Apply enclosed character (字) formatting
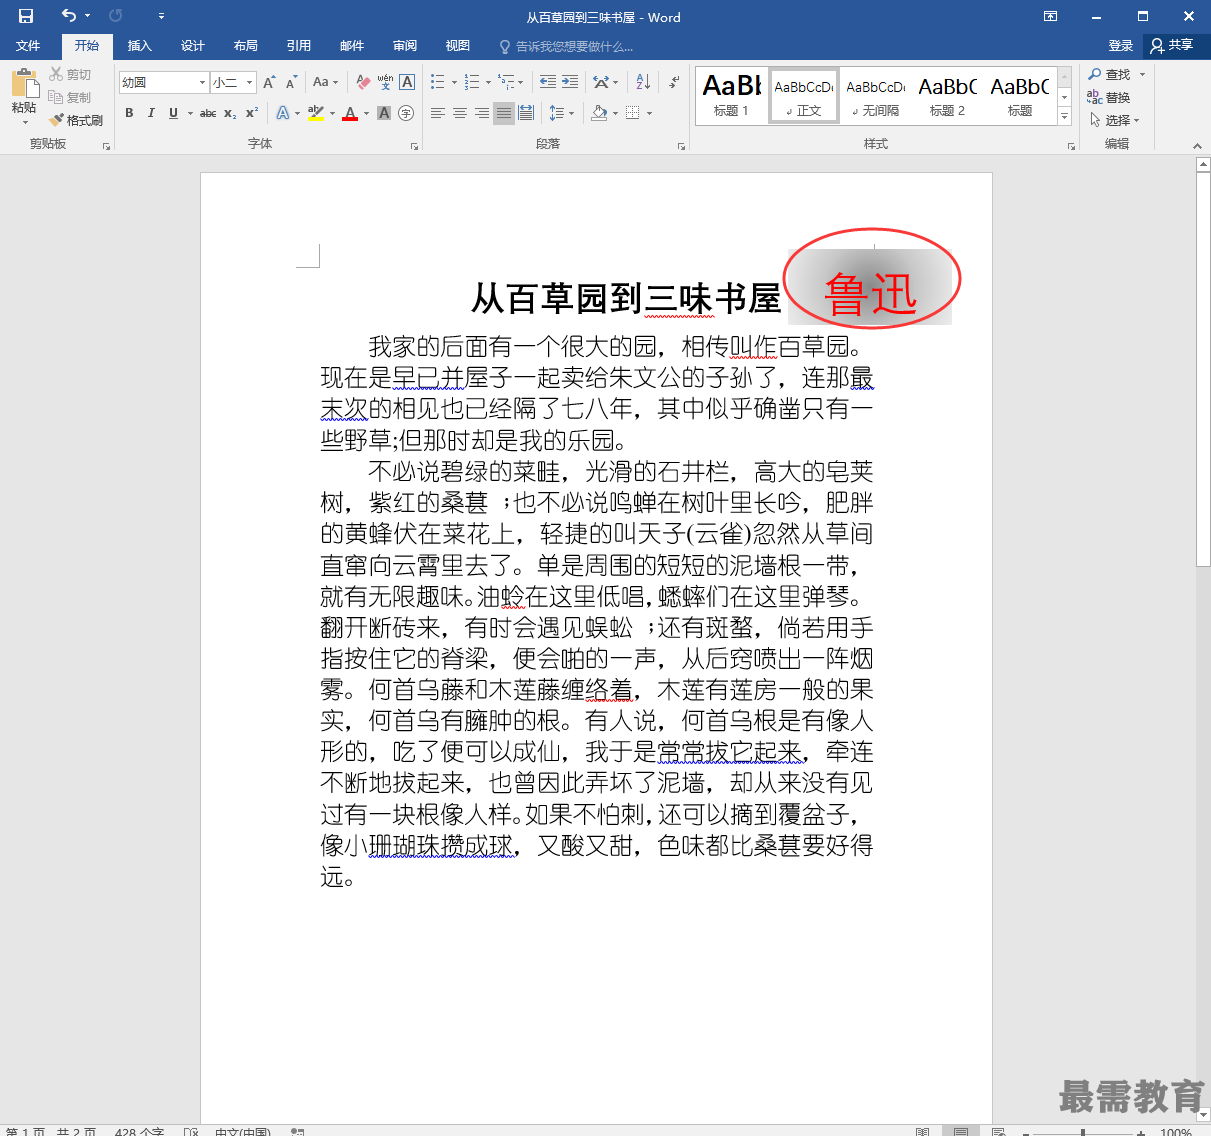 pyautogui.click(x=406, y=113)
